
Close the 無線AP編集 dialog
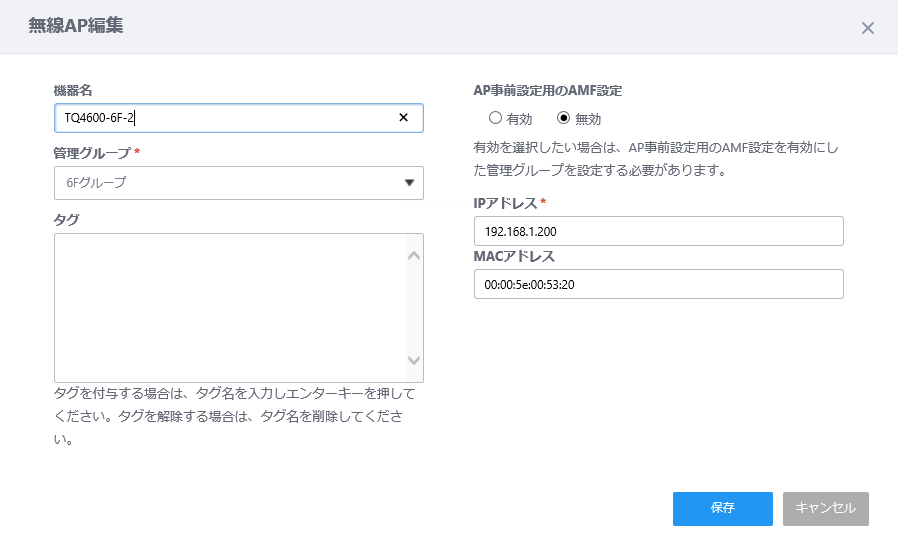tap(868, 28)
